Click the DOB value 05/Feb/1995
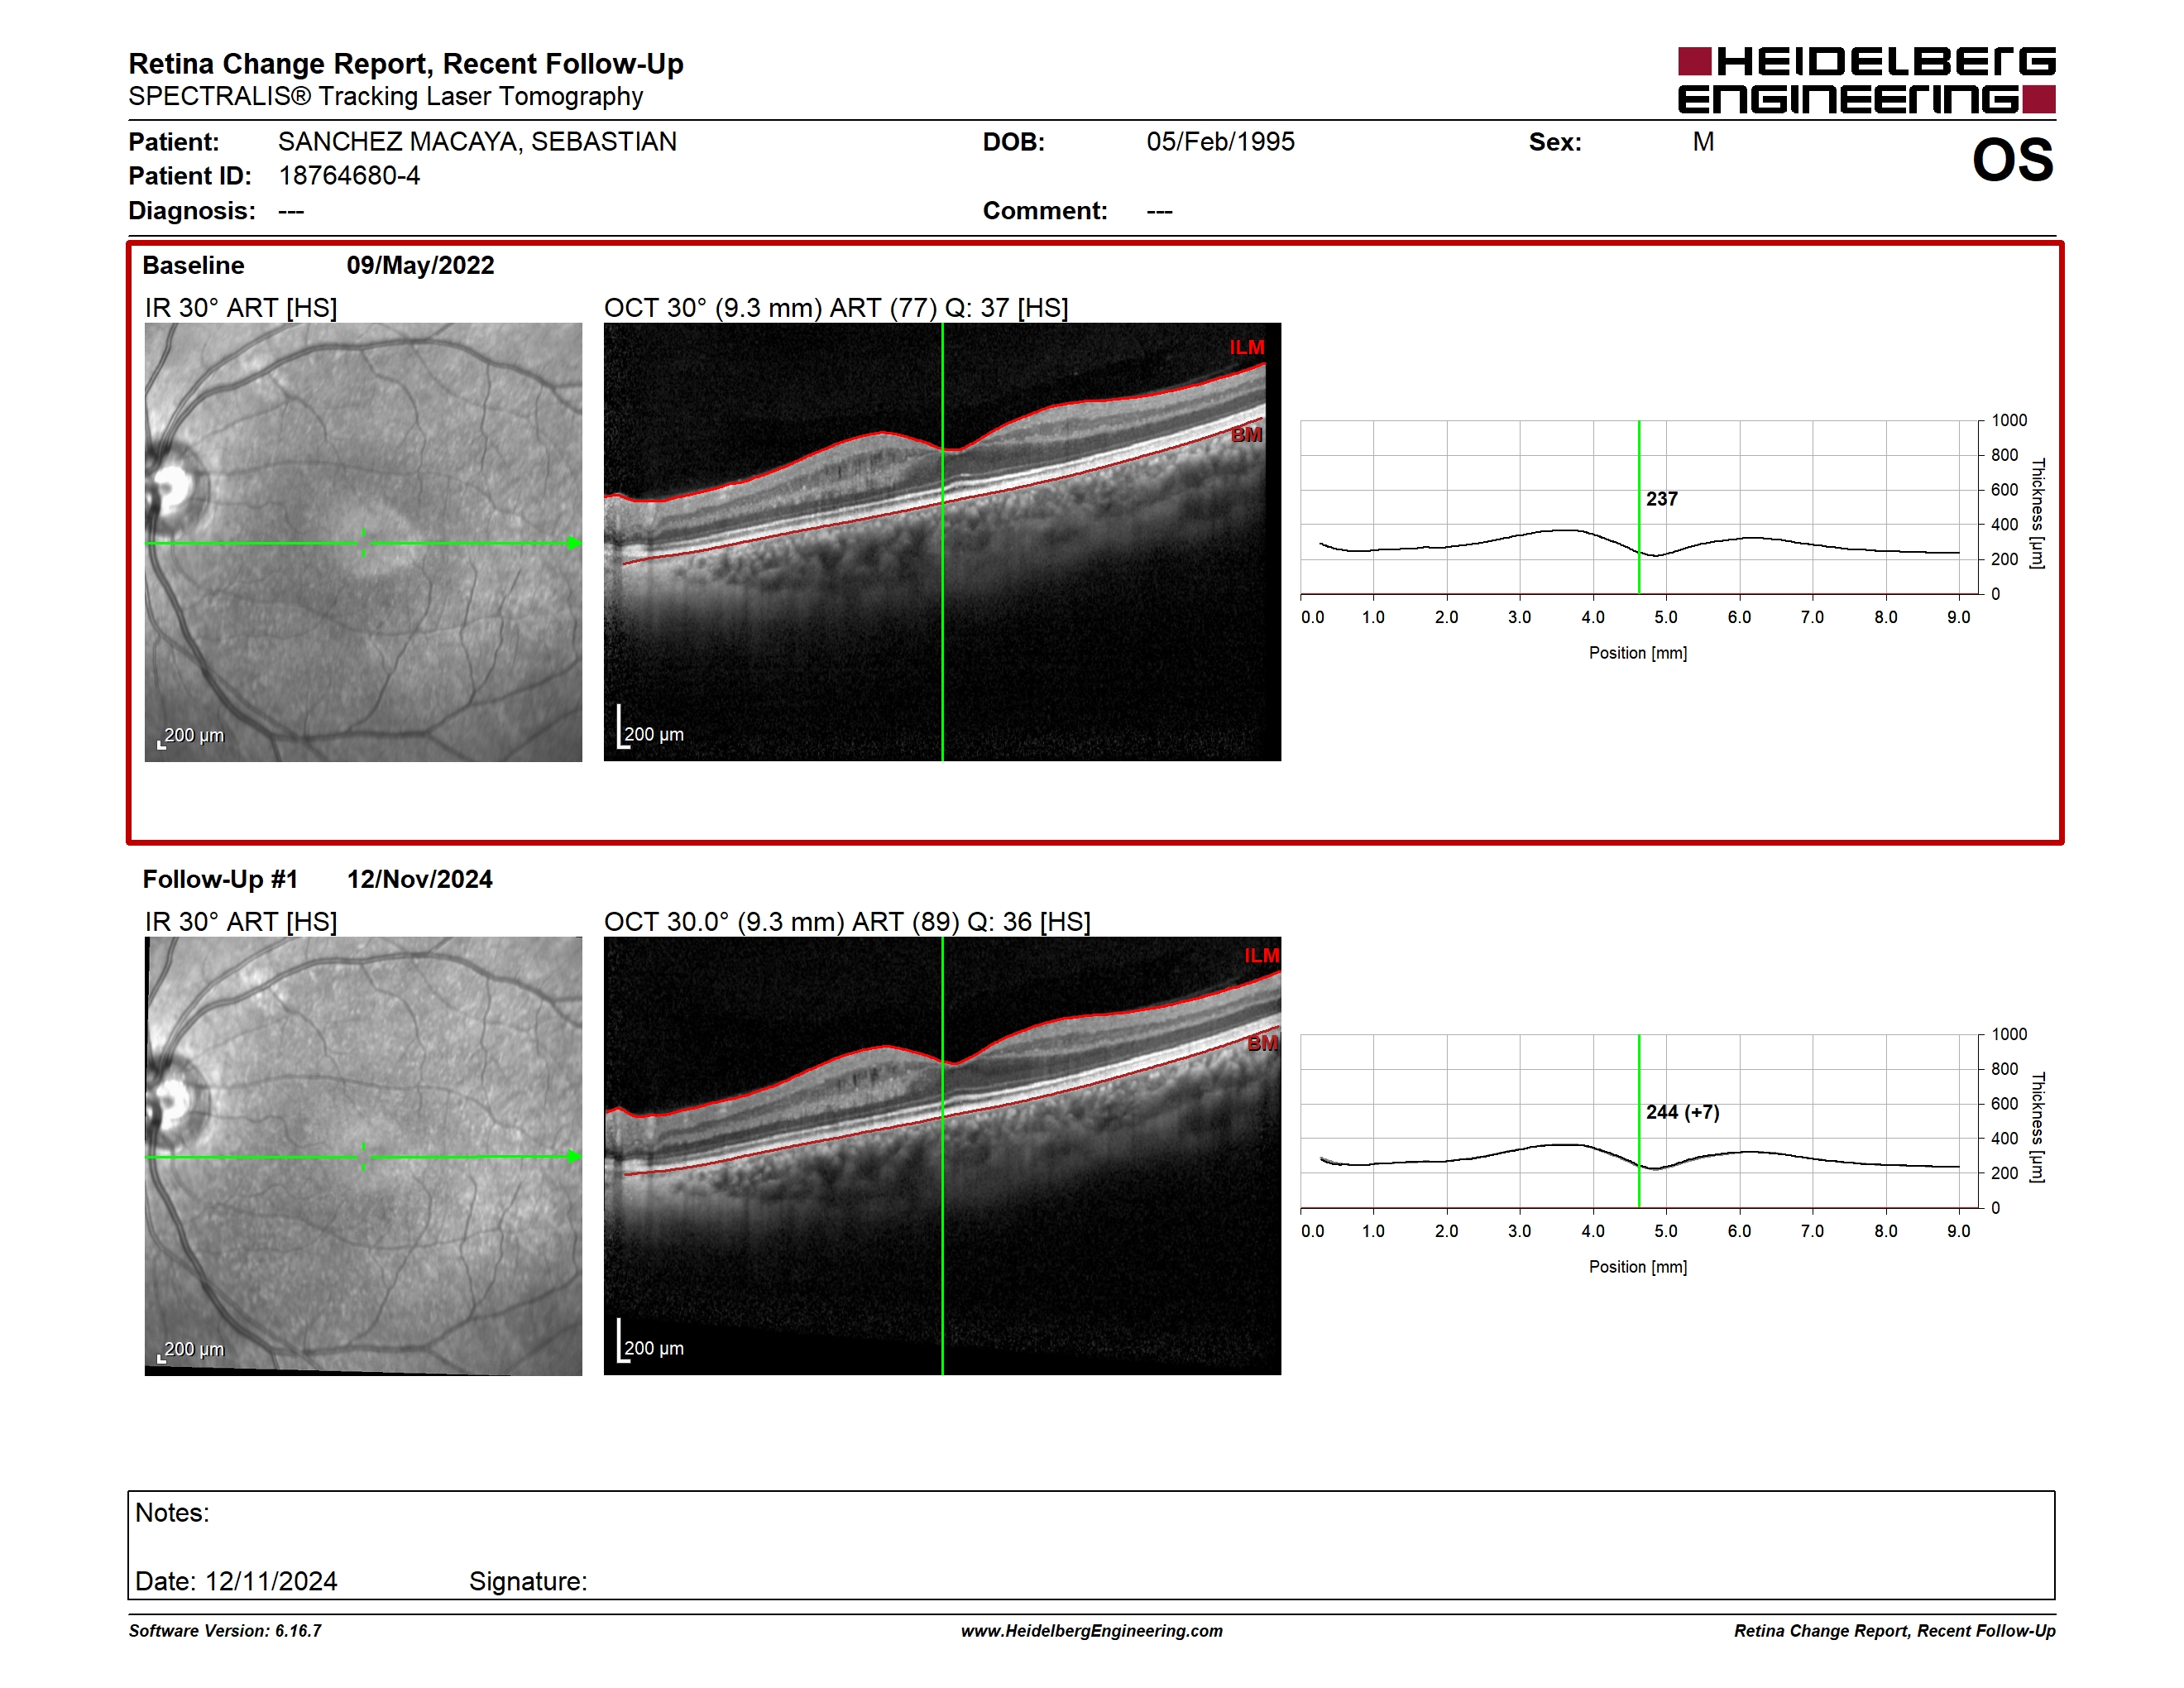 (1220, 142)
